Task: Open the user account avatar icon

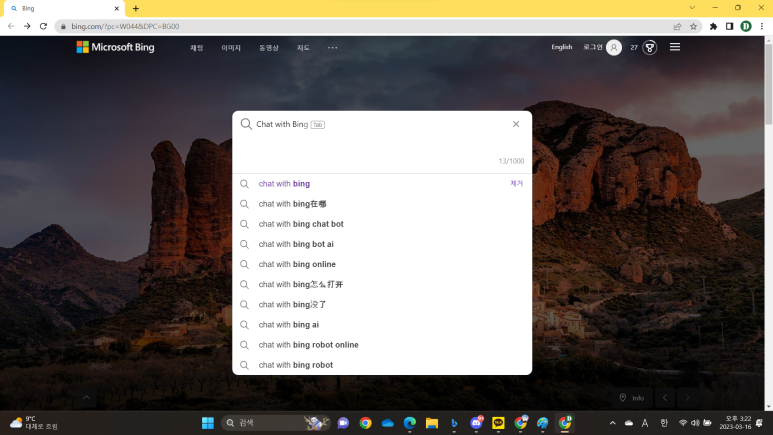Action: 614,47
